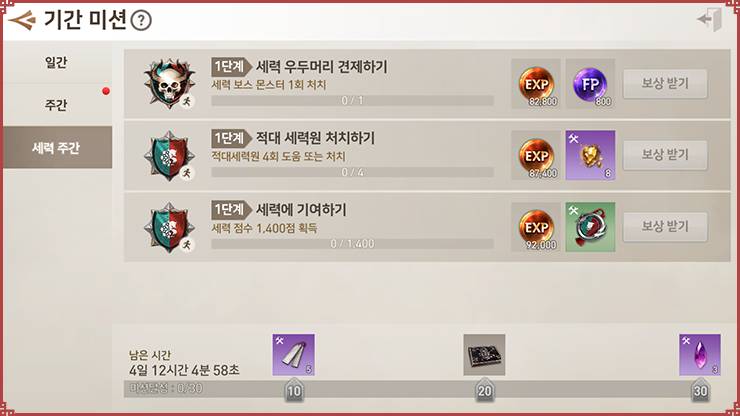Click the back arrow next to 기간 미션

[22, 20]
